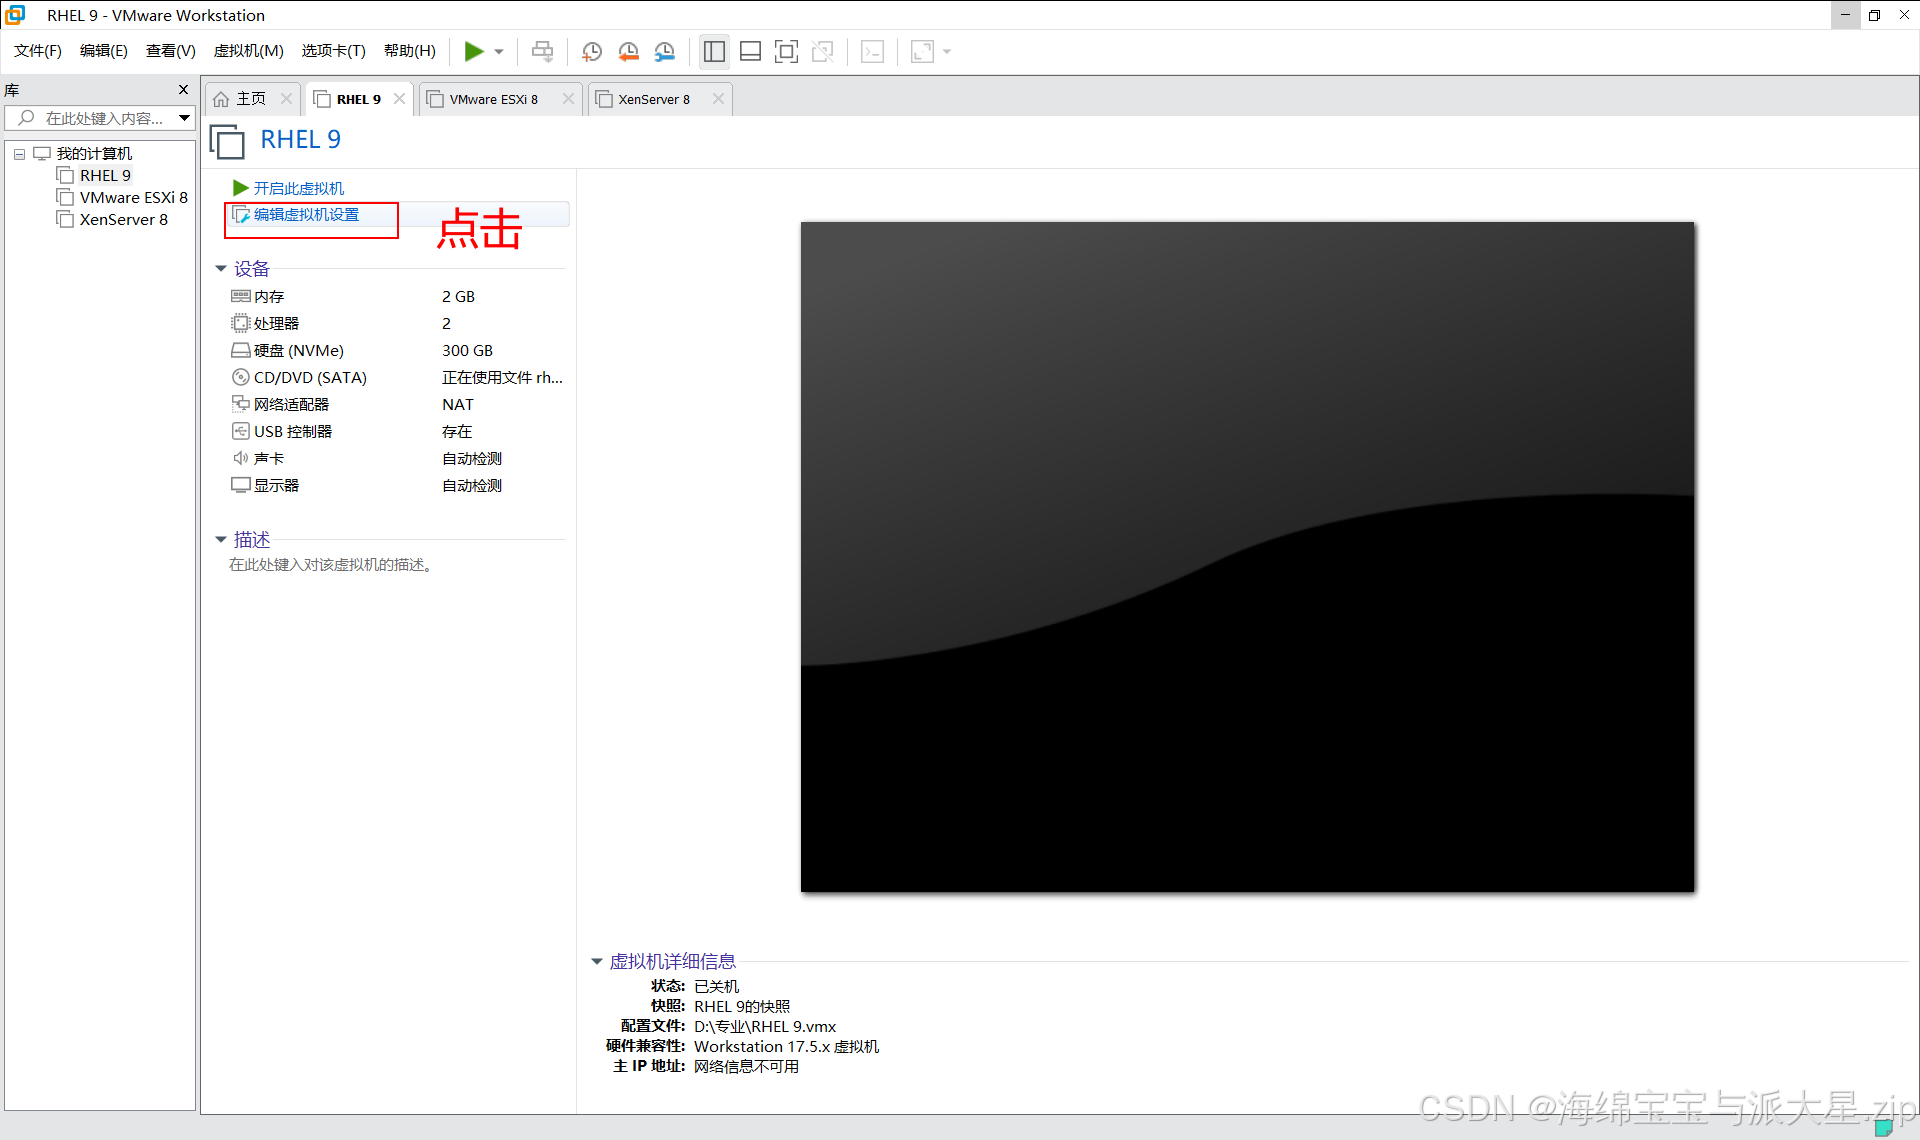Click the 声卡 sound card icon
Viewport: 1920px width, 1140px height.
tap(241, 458)
